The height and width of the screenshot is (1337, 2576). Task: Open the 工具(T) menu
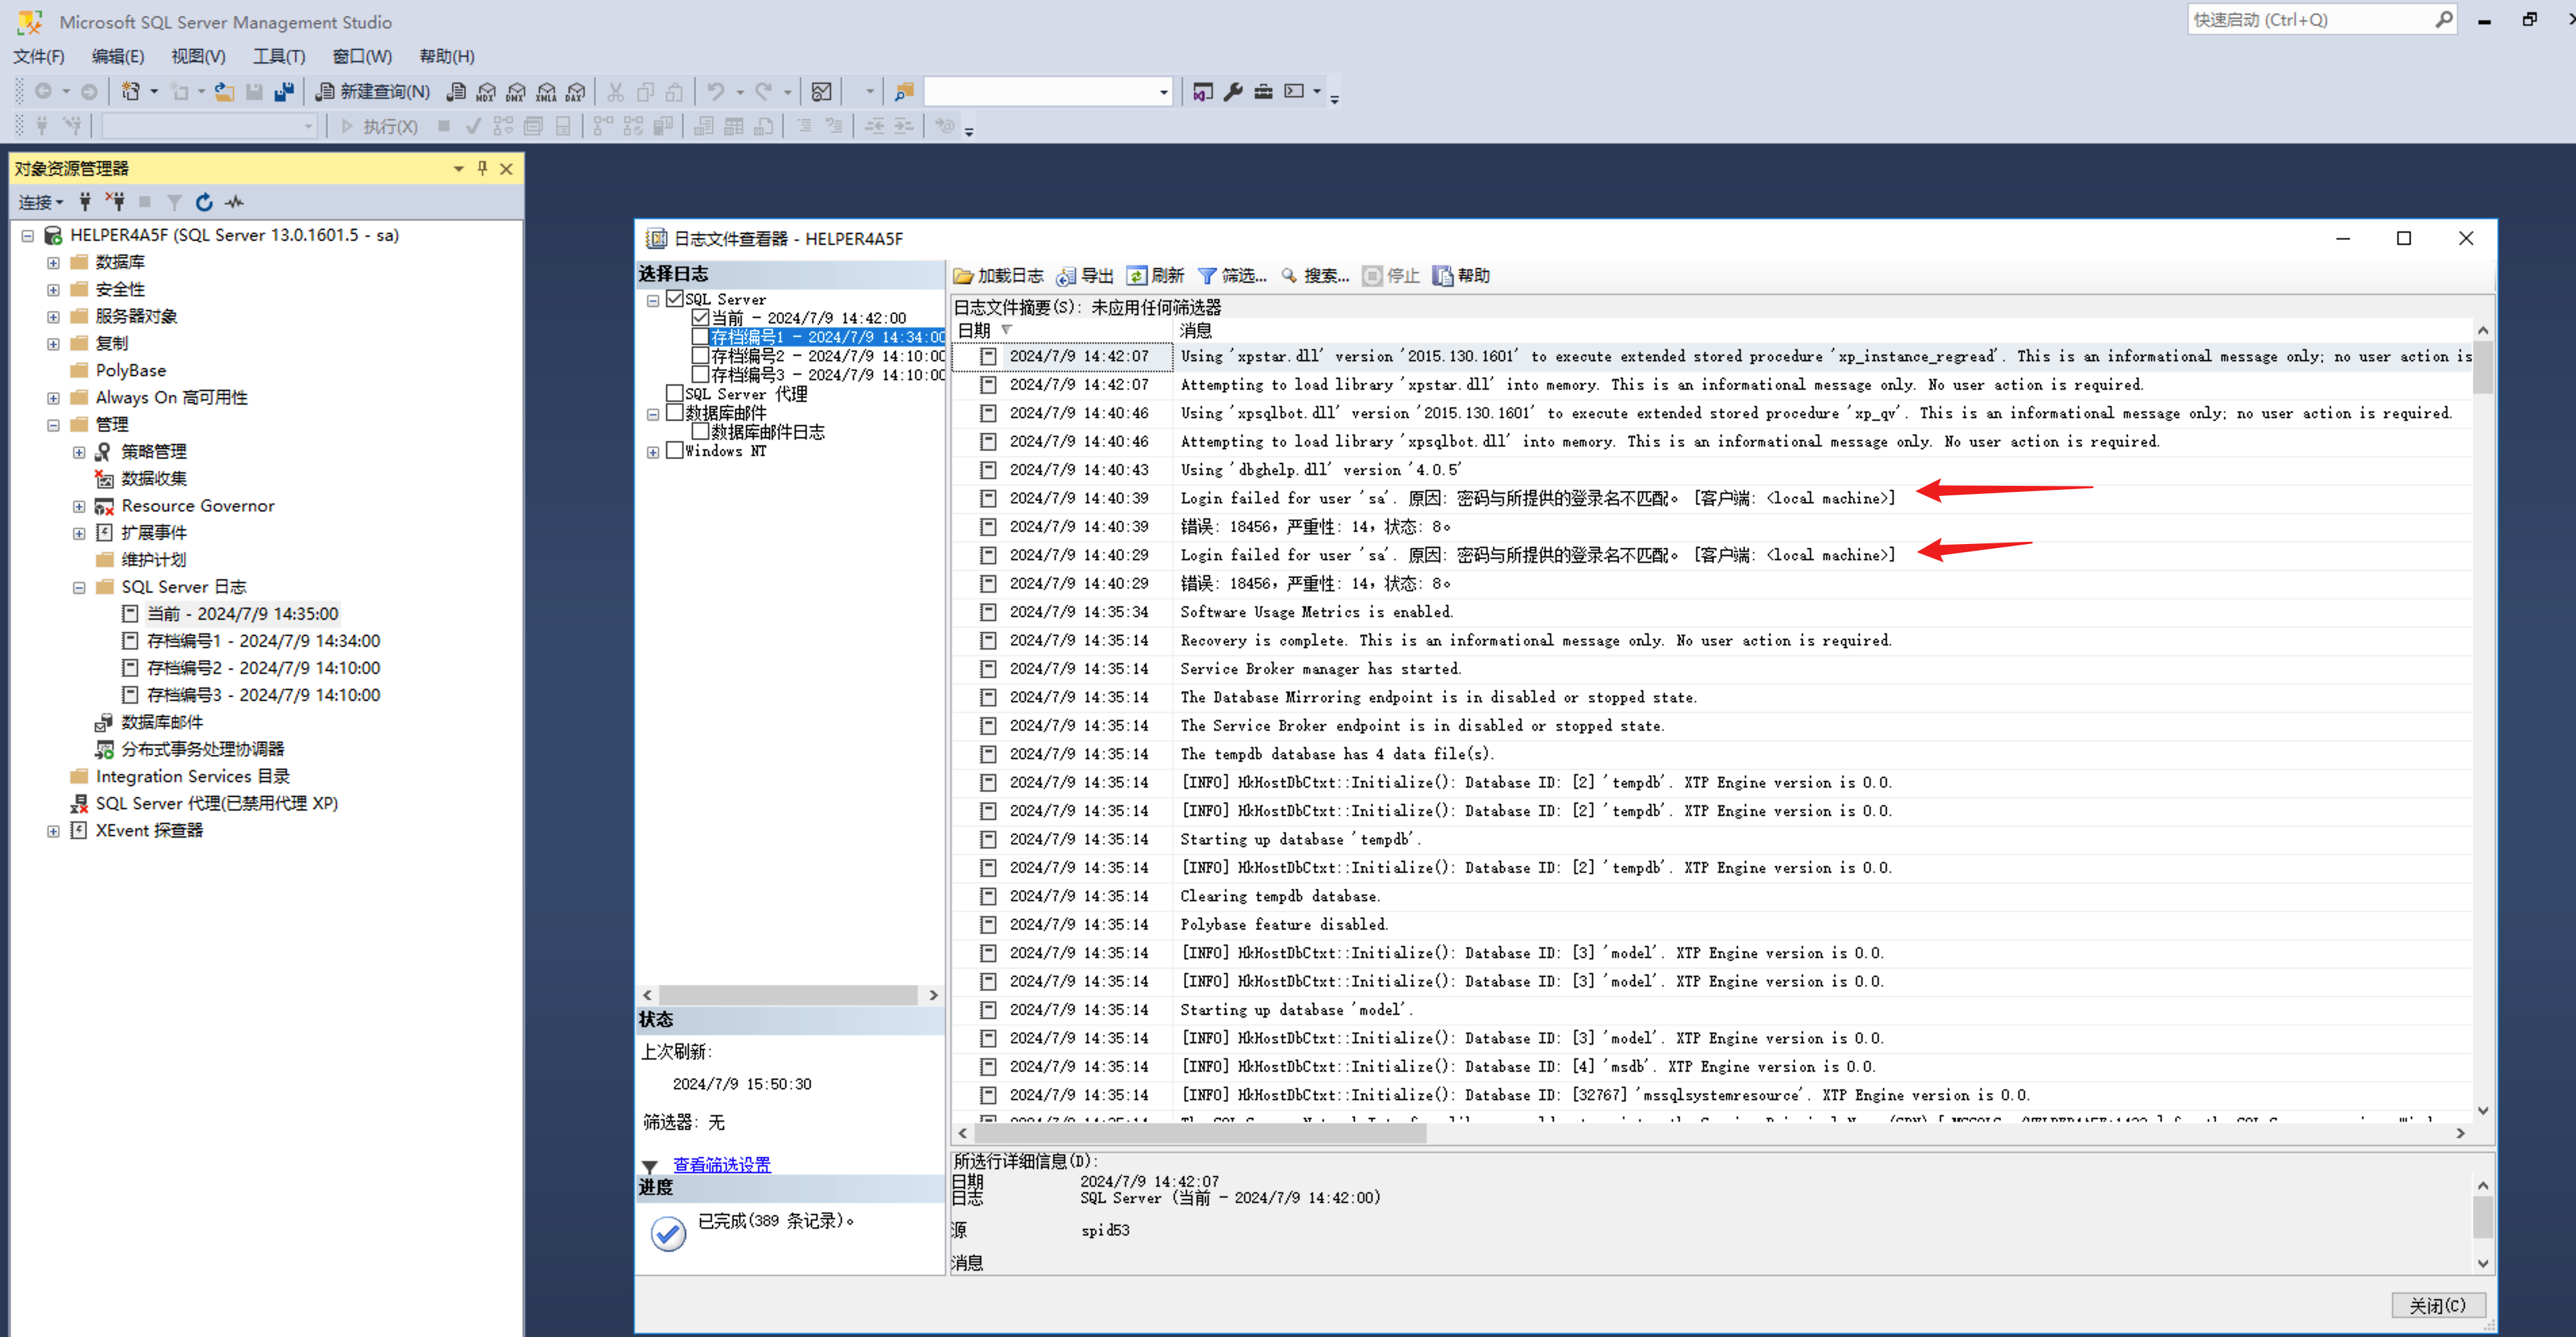pos(278,56)
